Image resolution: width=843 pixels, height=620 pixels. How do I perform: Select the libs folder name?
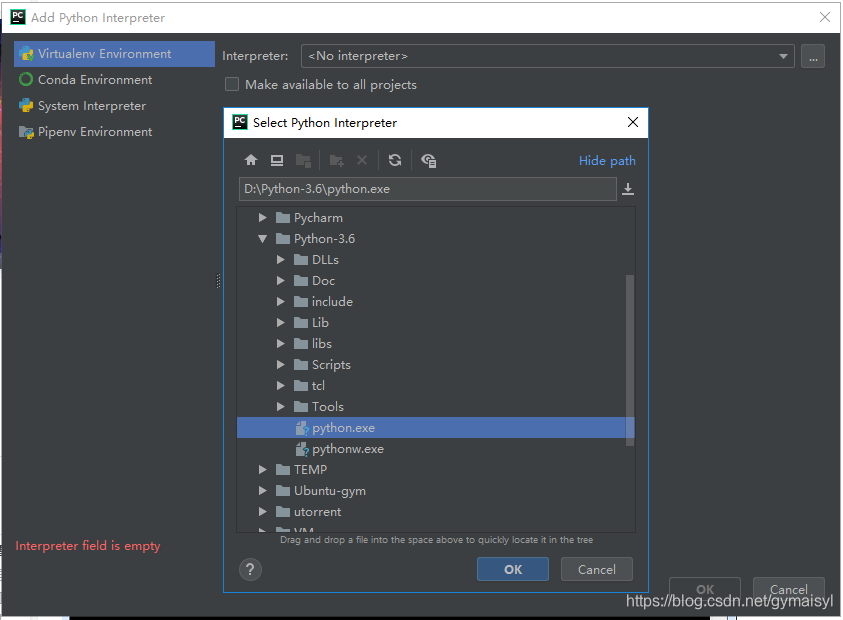click(x=322, y=343)
